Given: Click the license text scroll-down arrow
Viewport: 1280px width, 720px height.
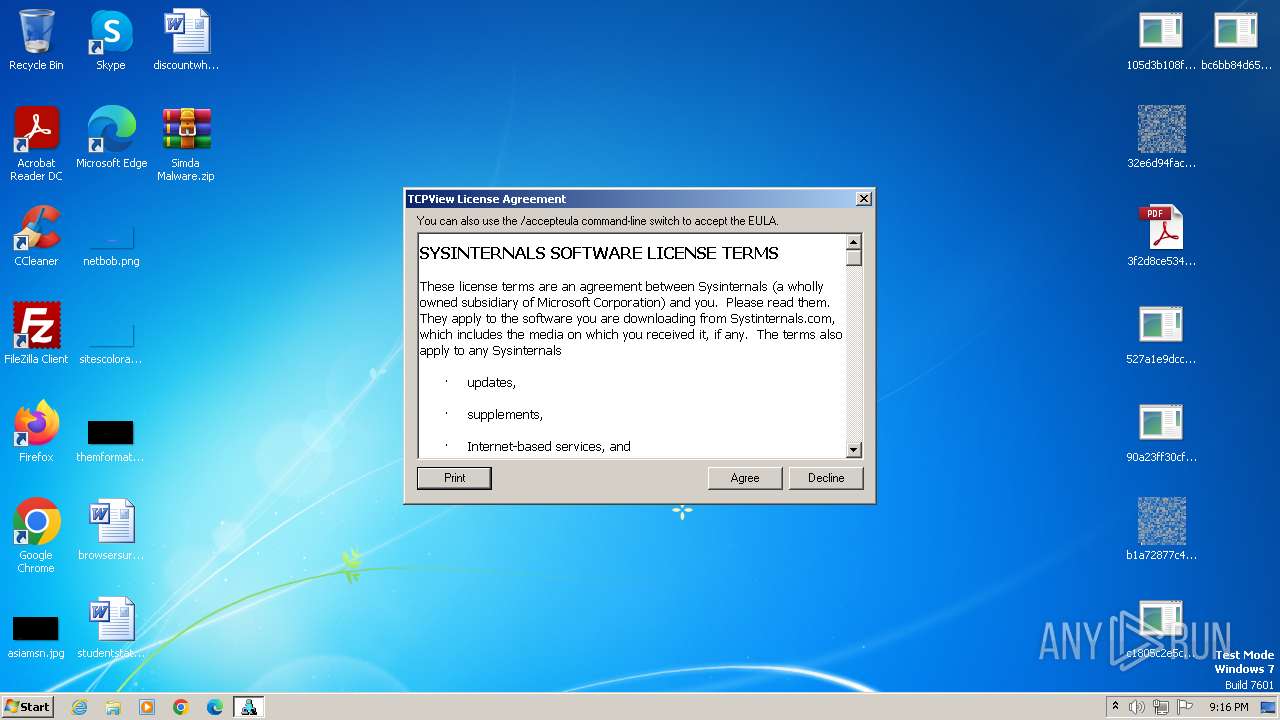Looking at the screenshot, I should (x=853, y=450).
